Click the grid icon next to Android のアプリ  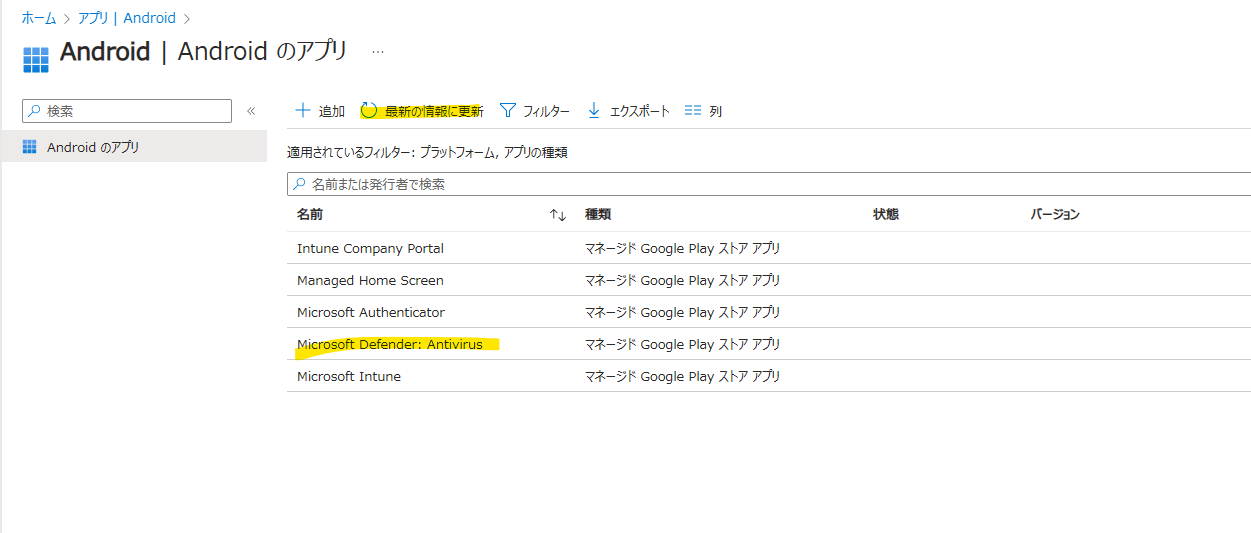(x=29, y=147)
